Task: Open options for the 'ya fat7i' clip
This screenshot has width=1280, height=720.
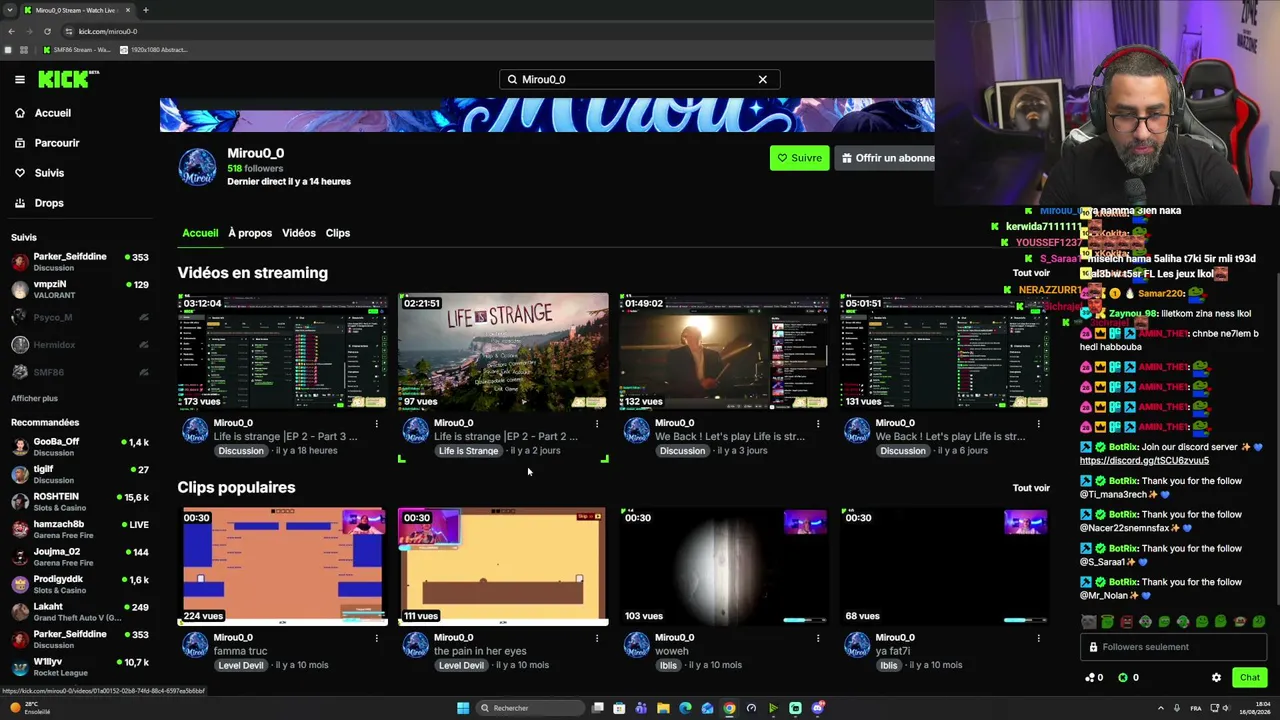Action: [x=1038, y=638]
